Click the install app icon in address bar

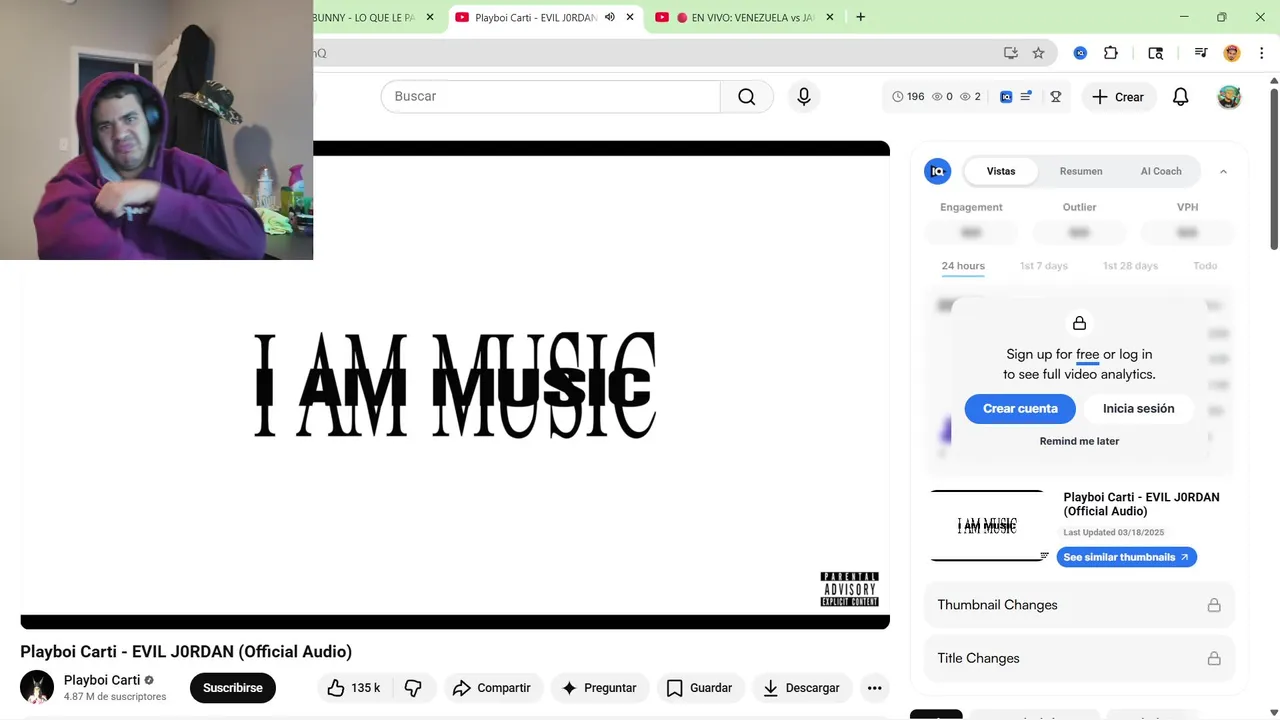1011,53
